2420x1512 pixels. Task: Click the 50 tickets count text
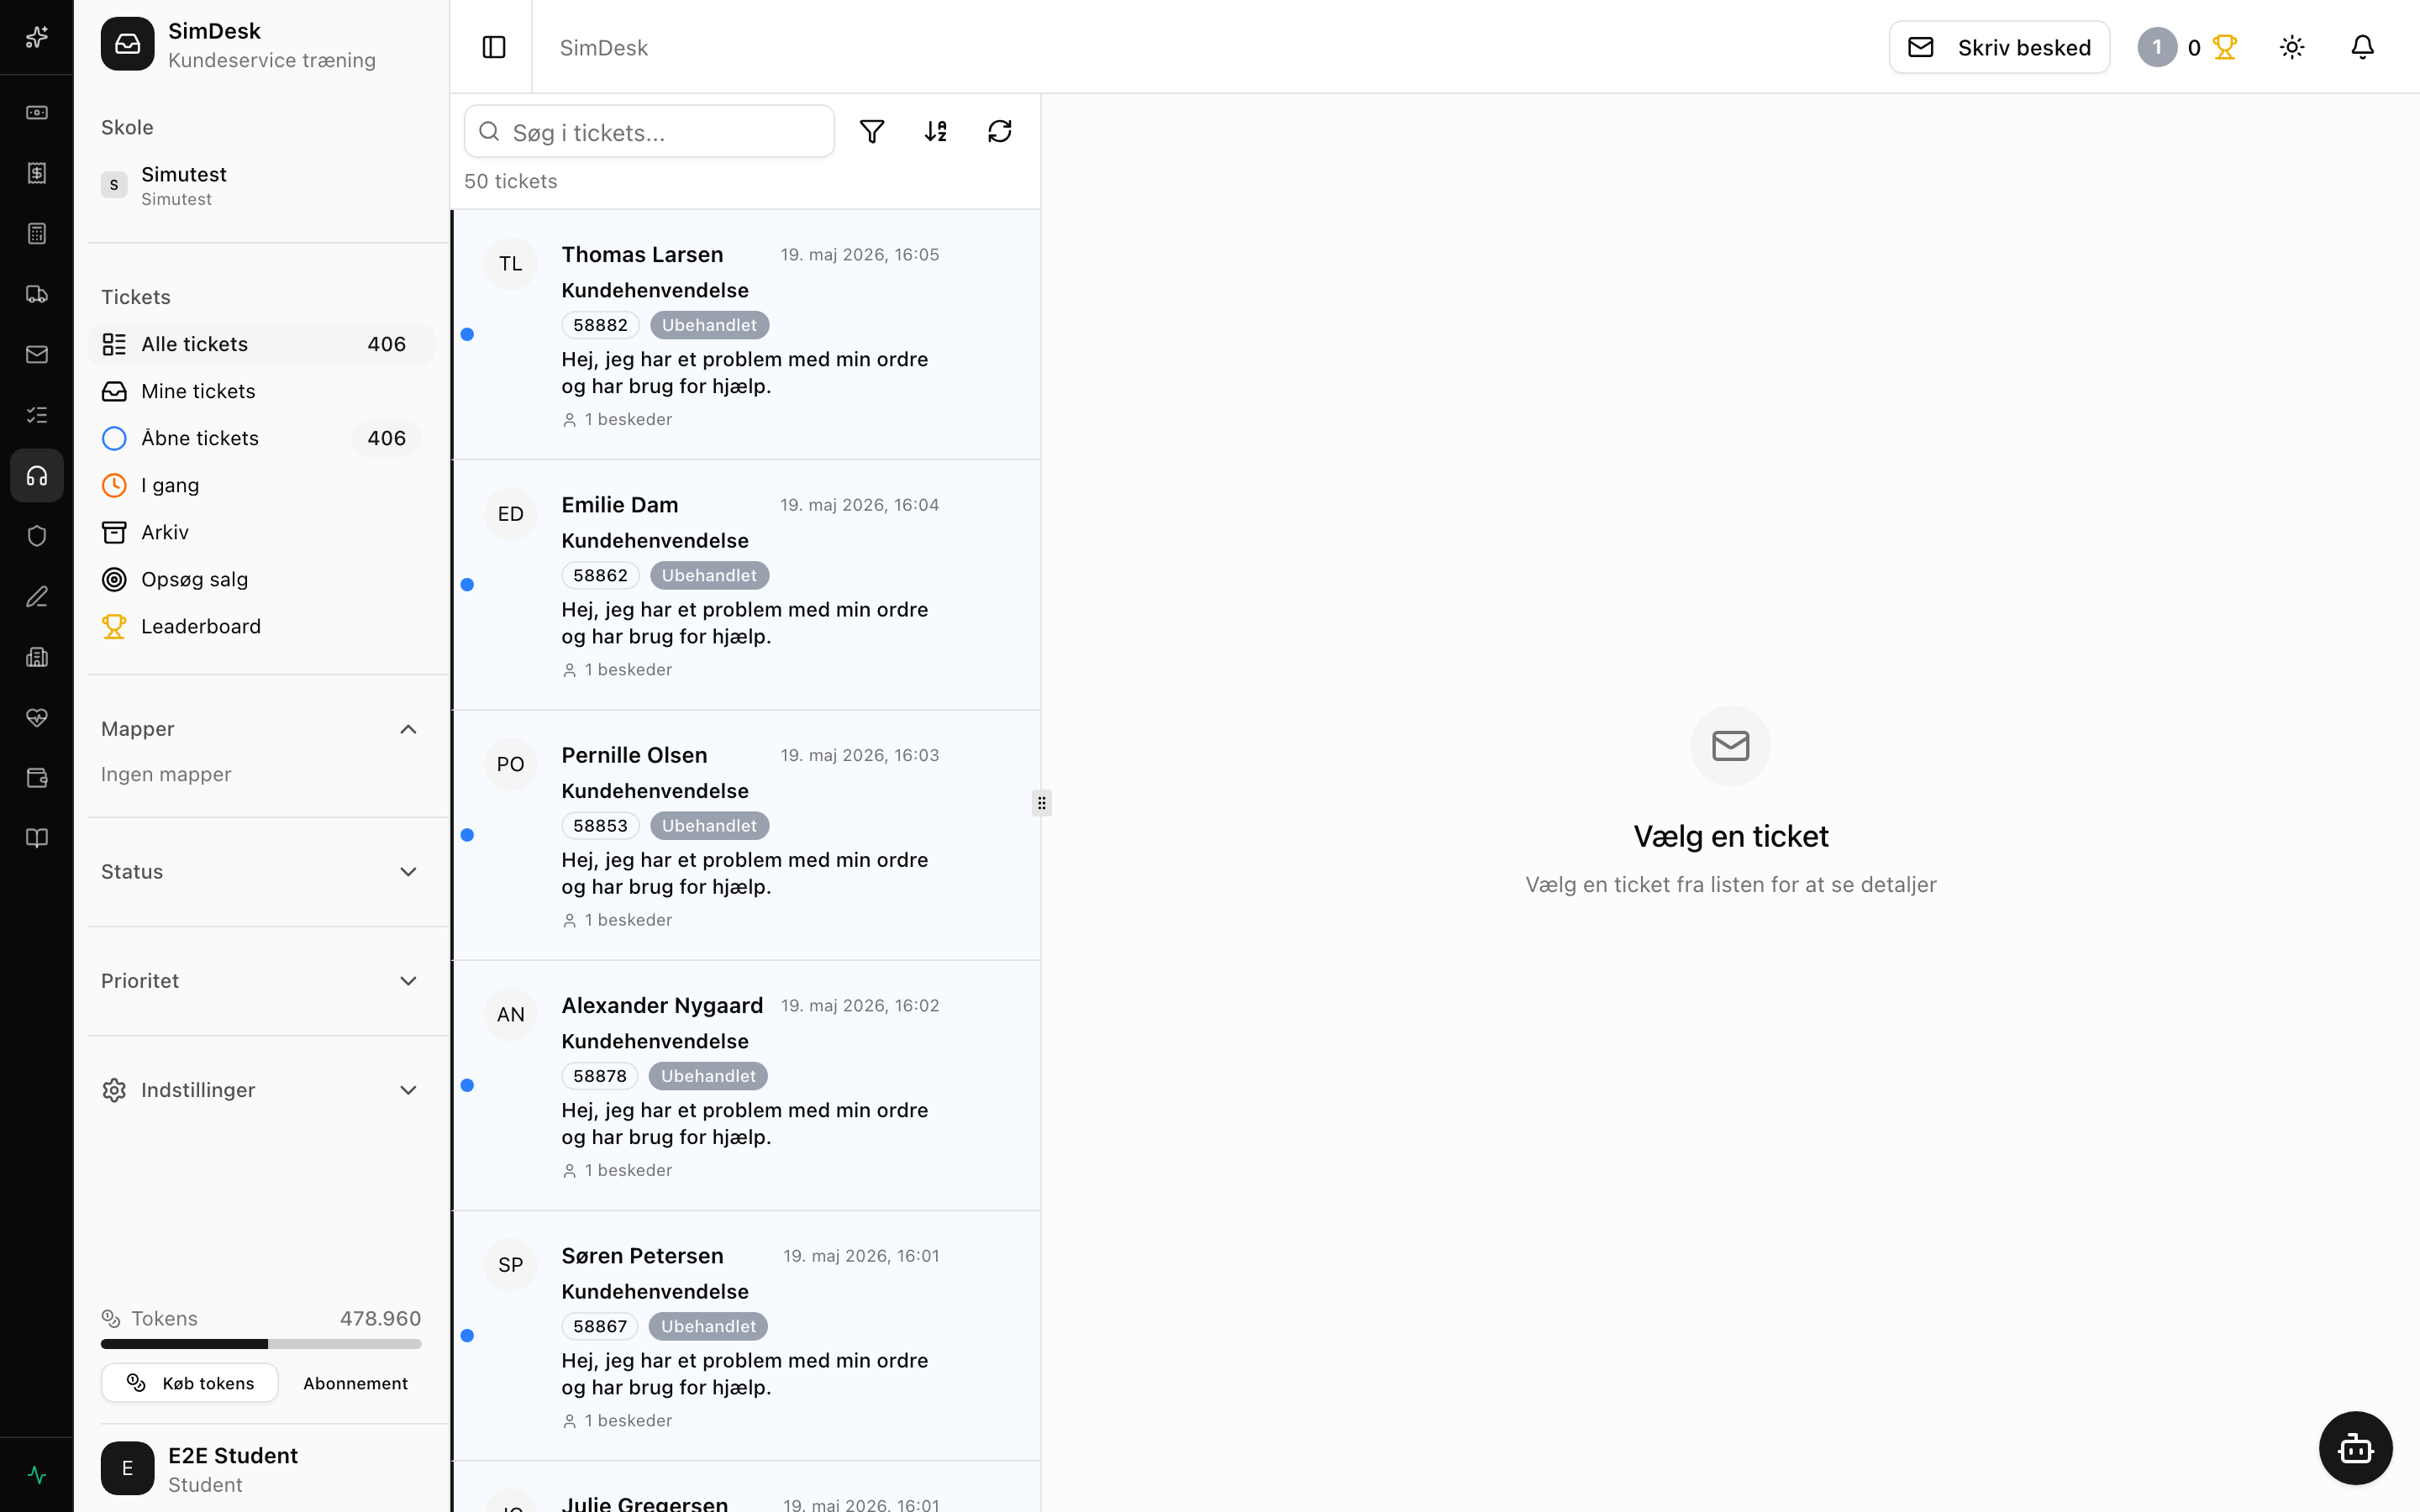coord(511,181)
